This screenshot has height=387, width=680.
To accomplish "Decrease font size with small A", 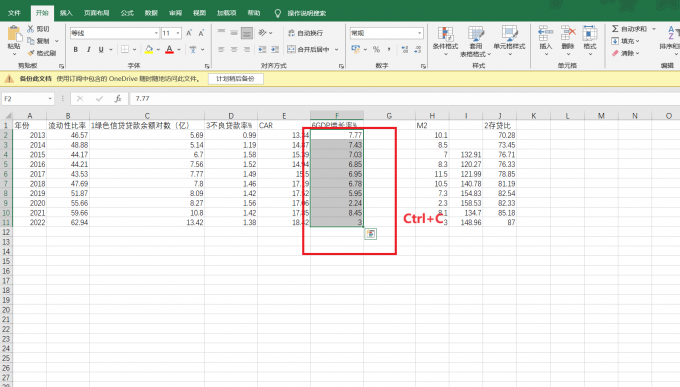I will [201, 33].
